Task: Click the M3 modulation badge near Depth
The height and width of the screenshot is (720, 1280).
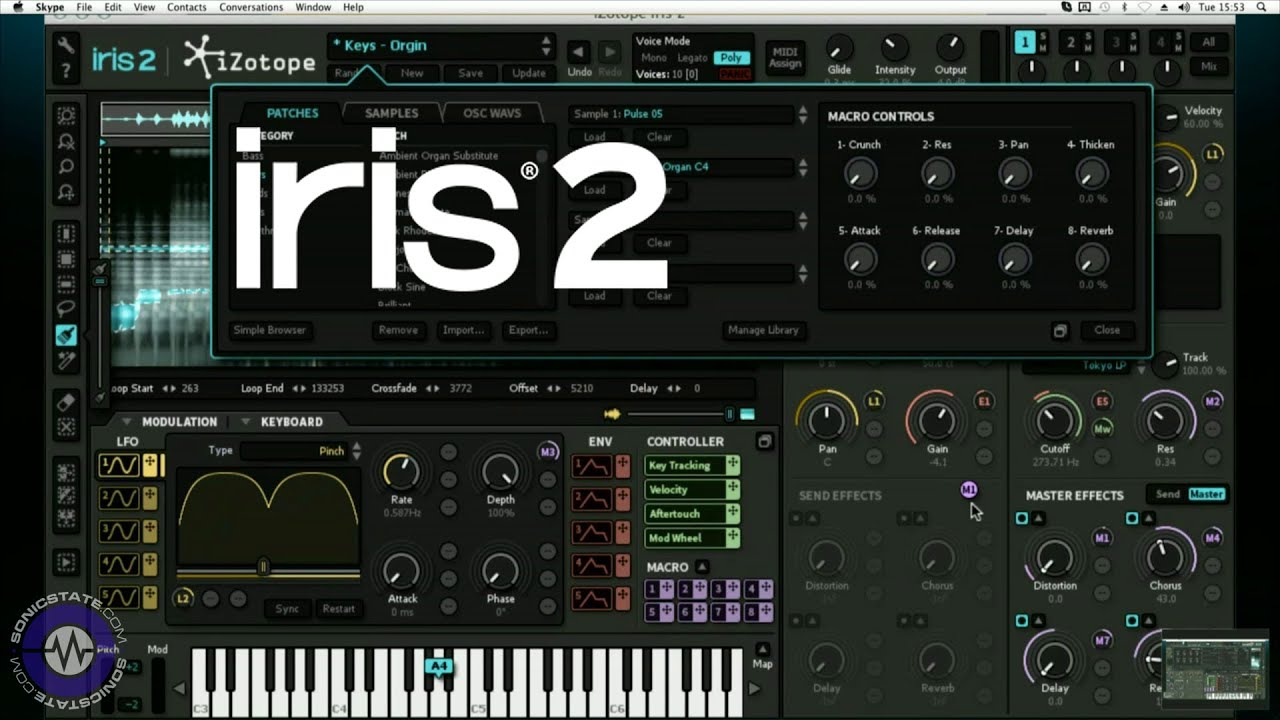Action: pyautogui.click(x=547, y=451)
